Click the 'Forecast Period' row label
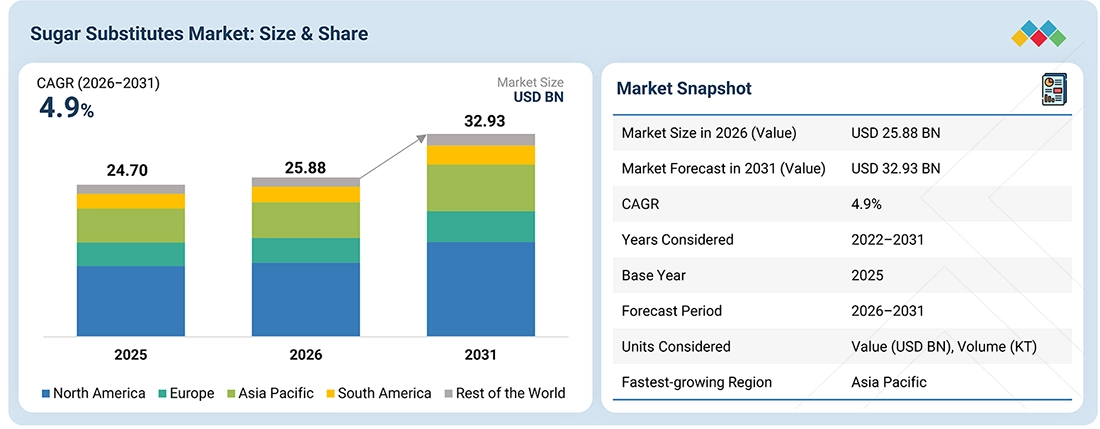The width and height of the screenshot is (1100, 429). 671,311
